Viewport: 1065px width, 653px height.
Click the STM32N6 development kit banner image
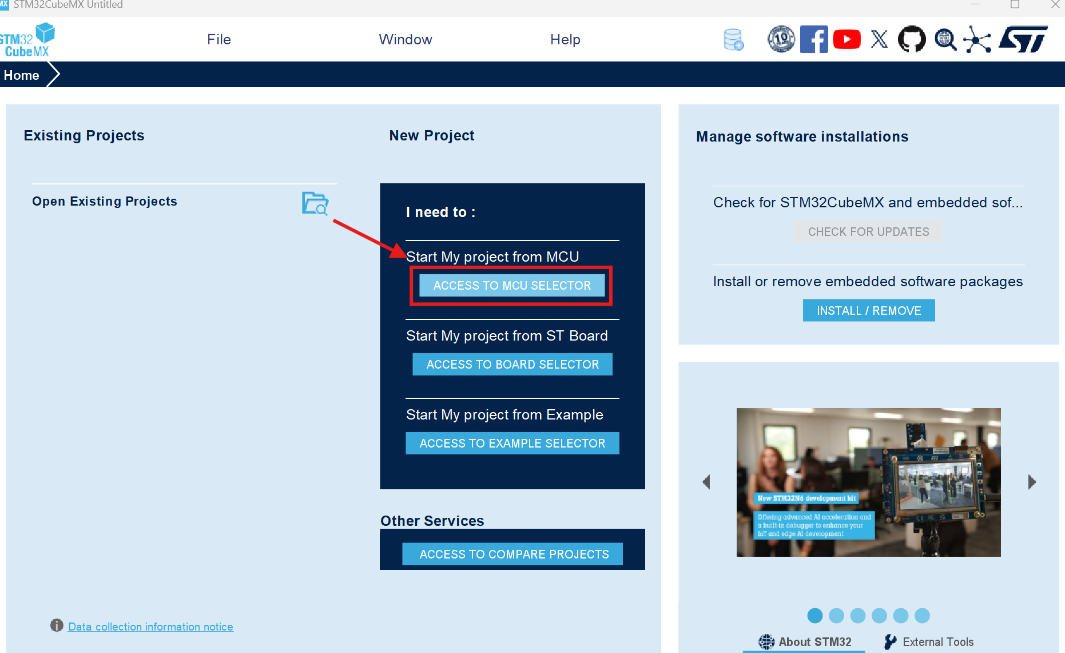[869, 482]
